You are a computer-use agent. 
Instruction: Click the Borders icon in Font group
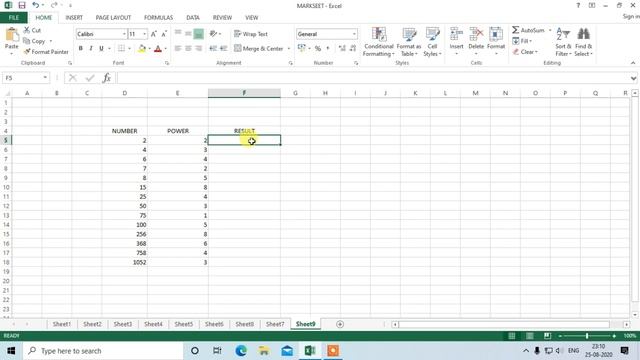coord(121,49)
